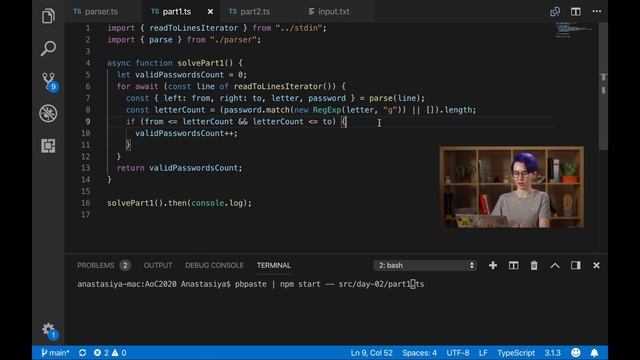Maximize the panel with the chevron-up icon
Screen dimensions: 640x360
(555, 265)
